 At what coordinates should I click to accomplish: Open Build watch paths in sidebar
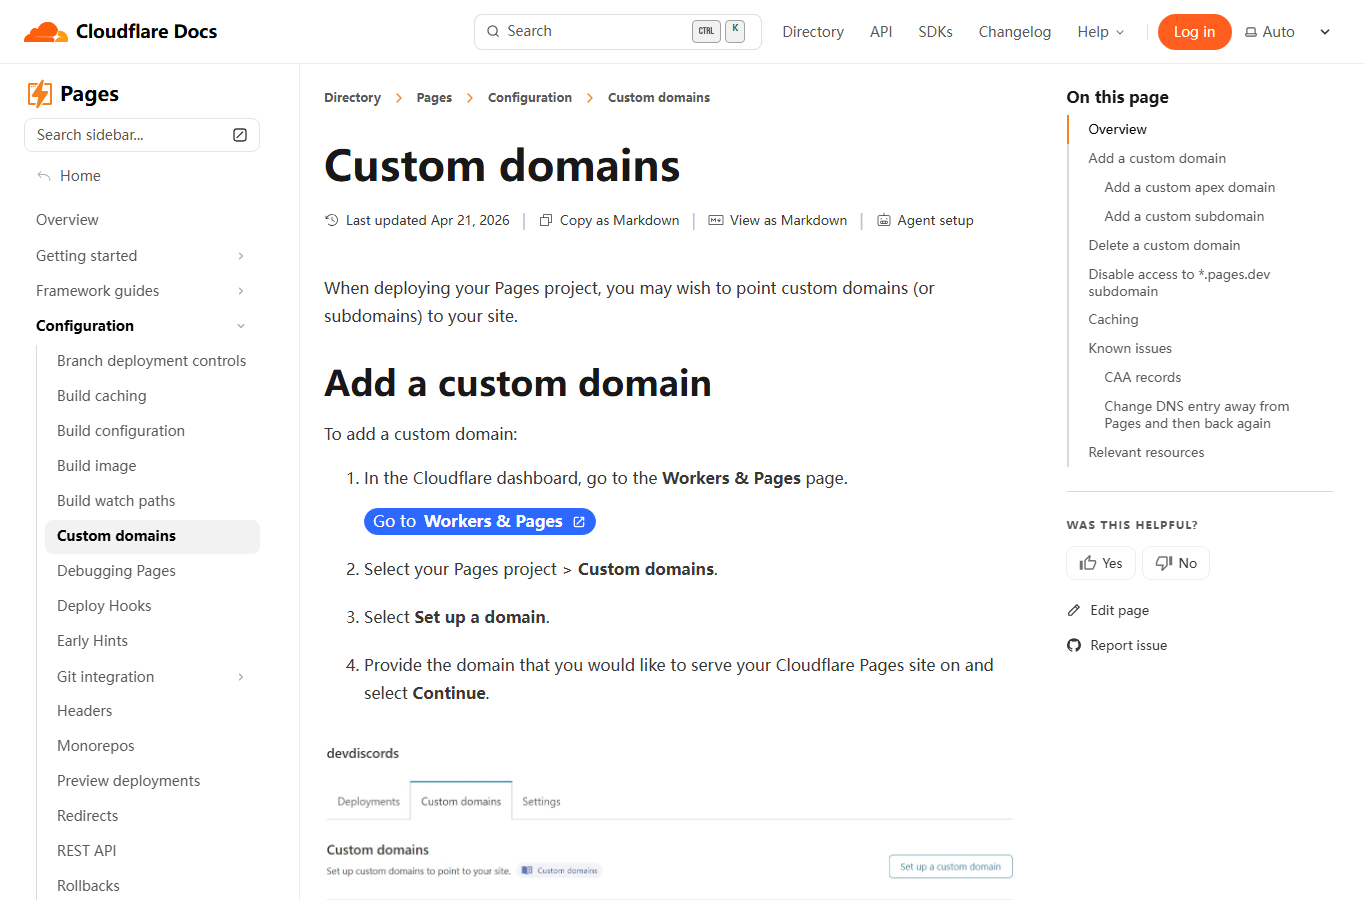116,501
